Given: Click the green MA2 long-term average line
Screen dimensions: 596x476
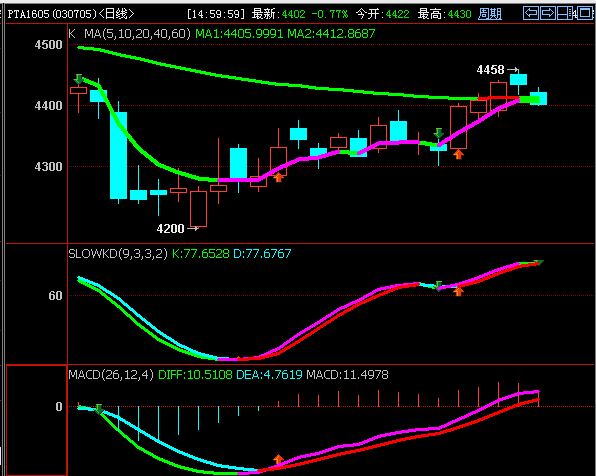Looking at the screenshot, I should click(x=266, y=82).
